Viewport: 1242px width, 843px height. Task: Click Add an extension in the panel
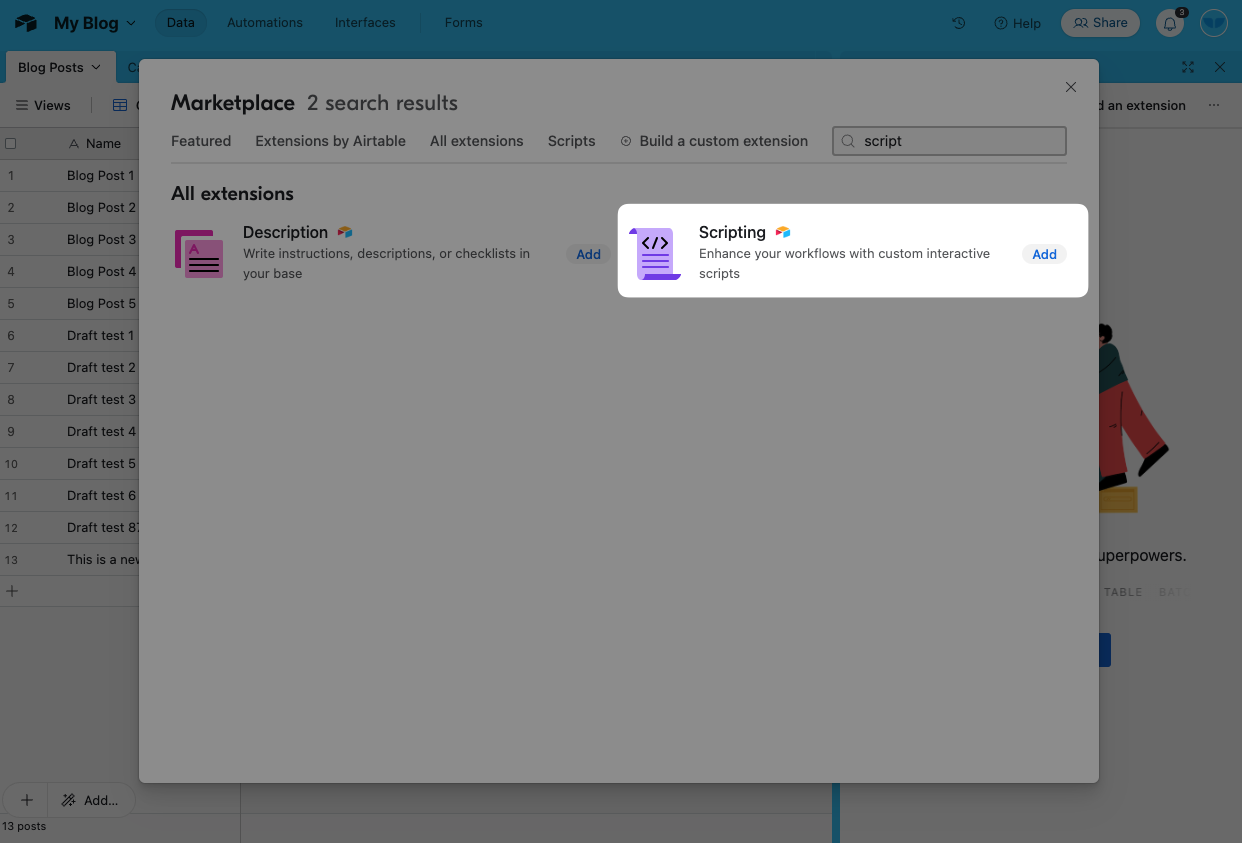(x=1142, y=105)
